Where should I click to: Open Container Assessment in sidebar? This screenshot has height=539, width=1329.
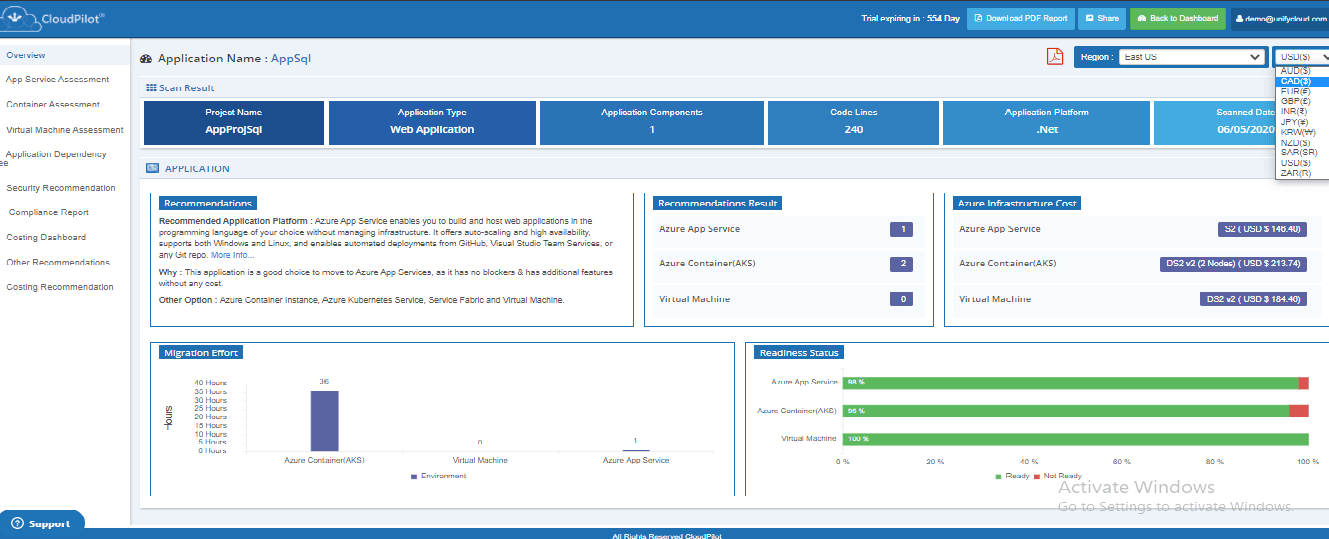pyautogui.click(x=53, y=104)
